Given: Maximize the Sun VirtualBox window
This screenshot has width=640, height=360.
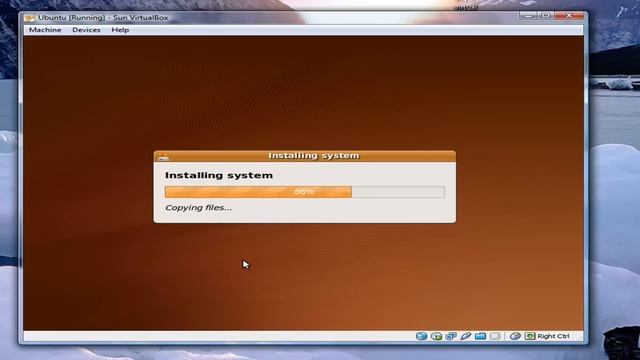Looking at the screenshot, I should (545, 16).
